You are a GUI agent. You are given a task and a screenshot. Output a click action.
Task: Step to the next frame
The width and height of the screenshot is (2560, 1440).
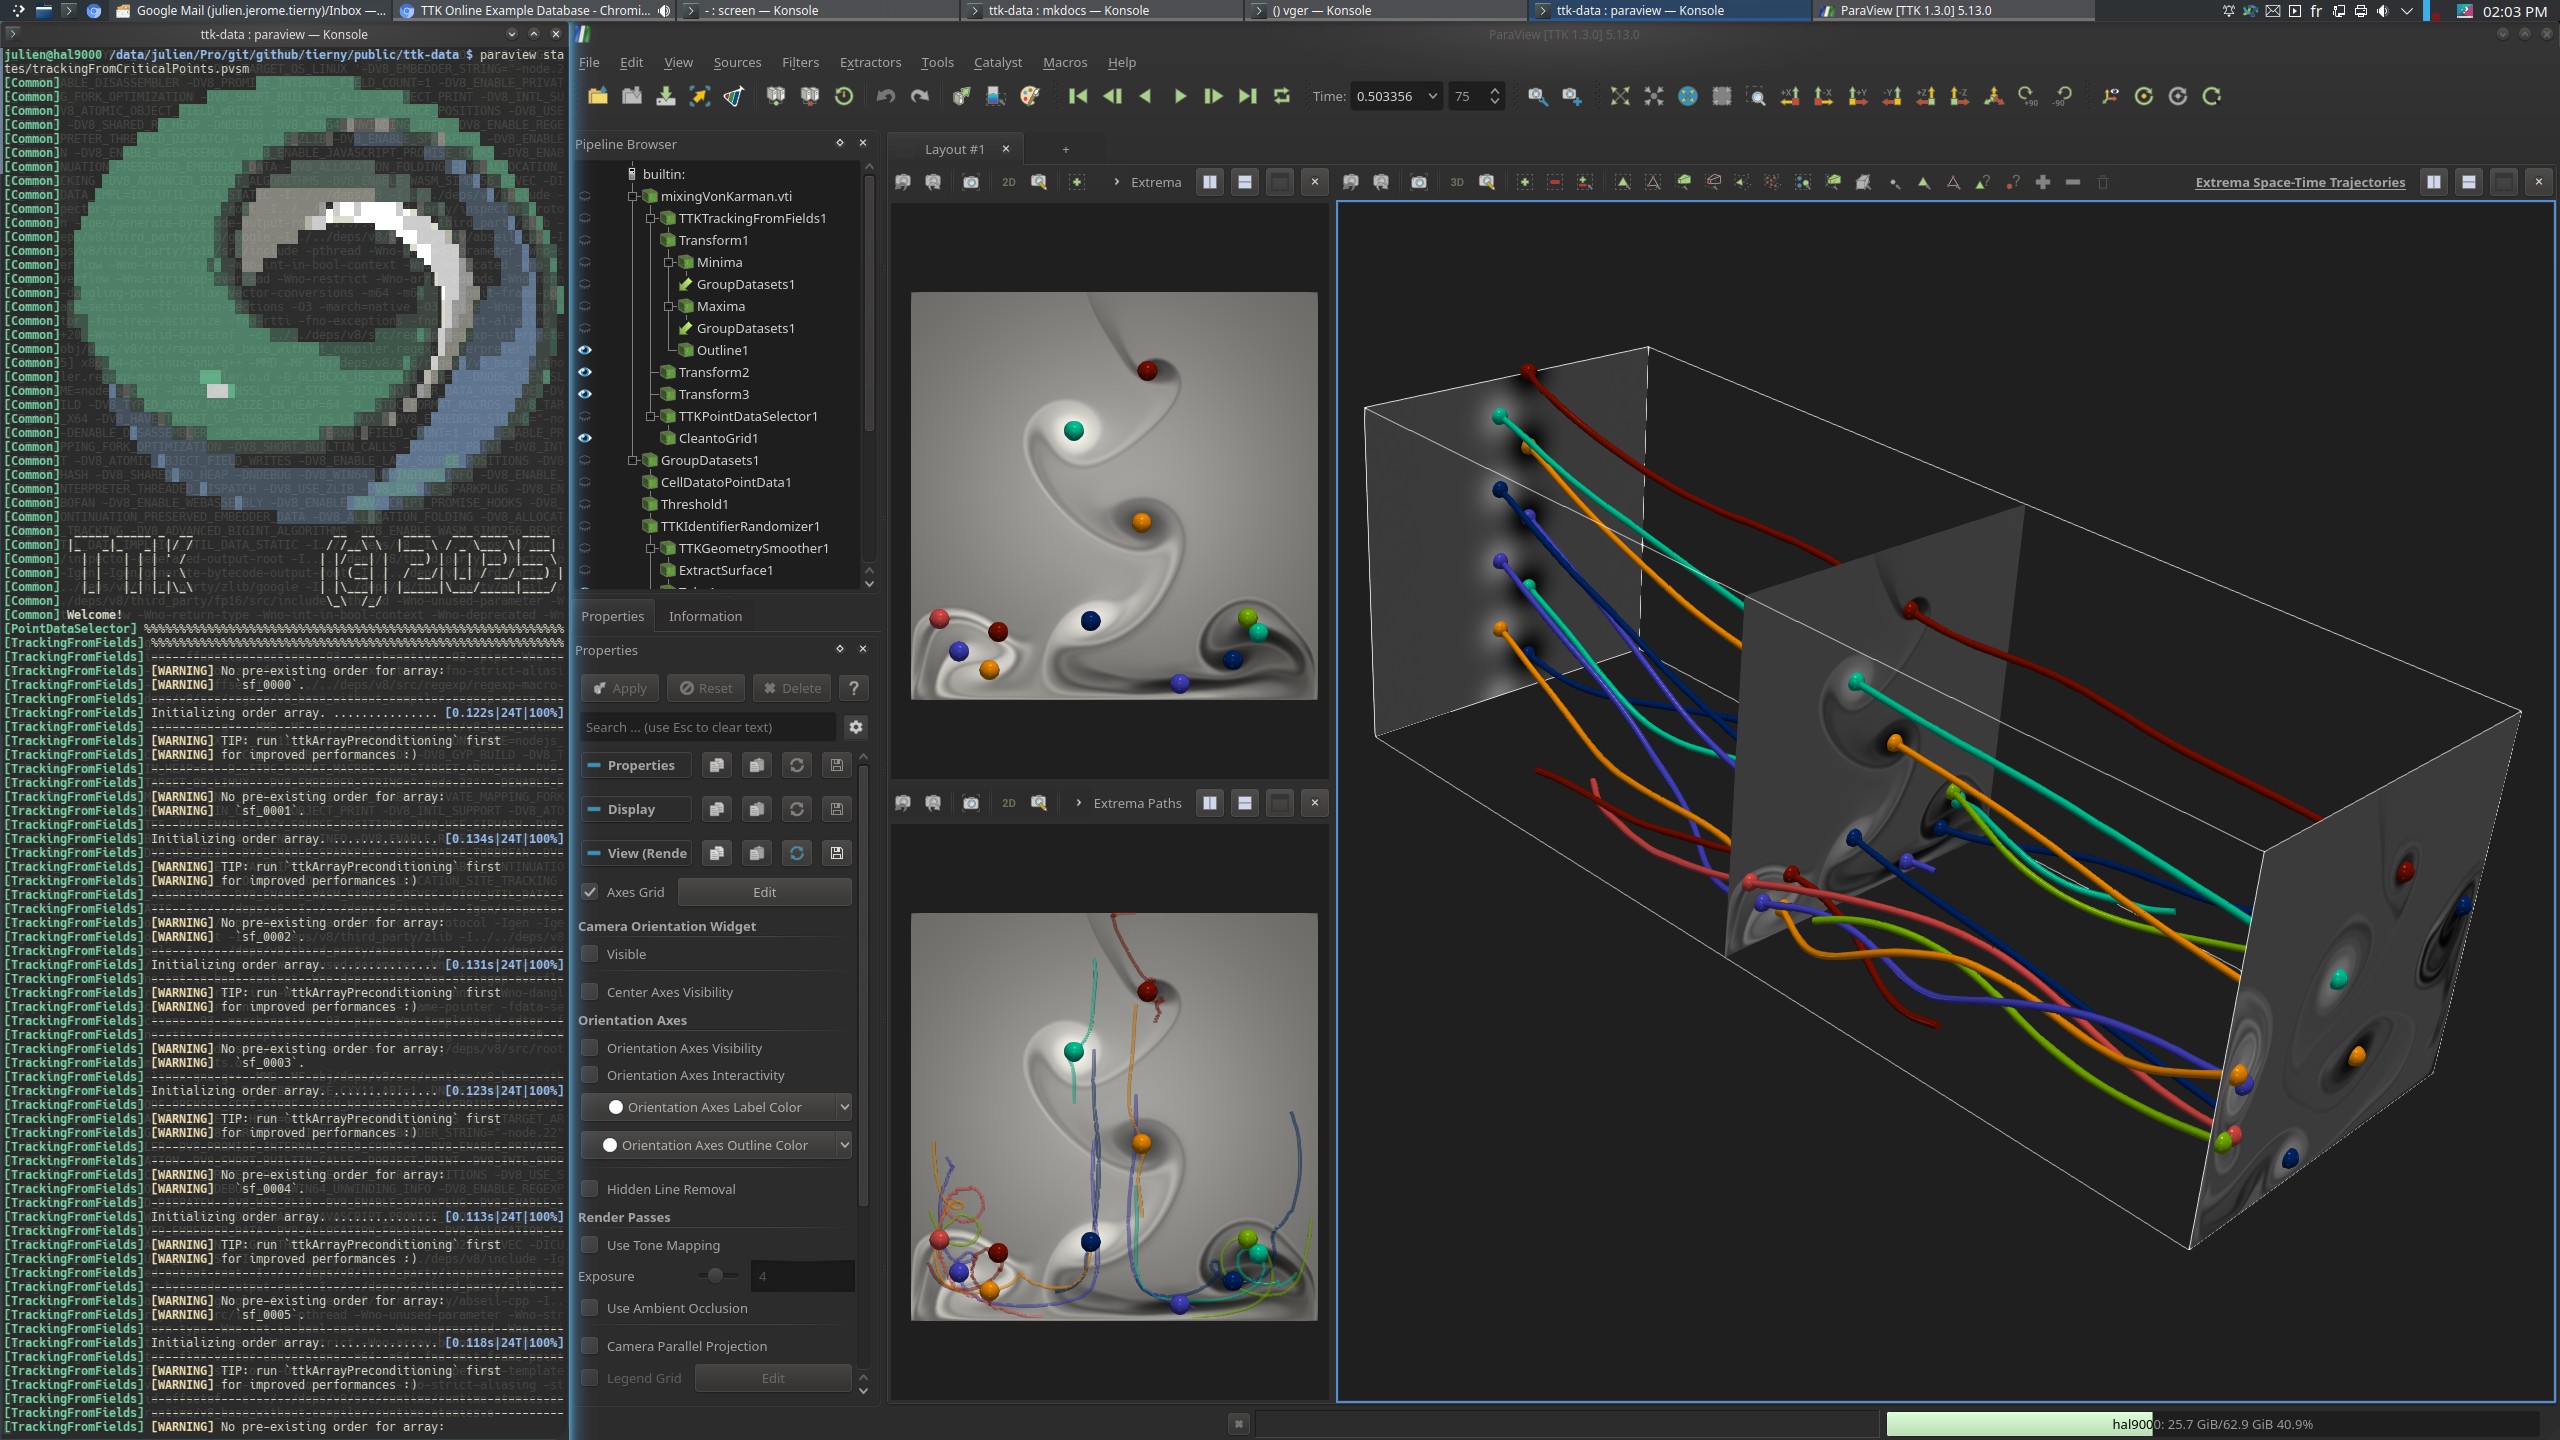1214,96
